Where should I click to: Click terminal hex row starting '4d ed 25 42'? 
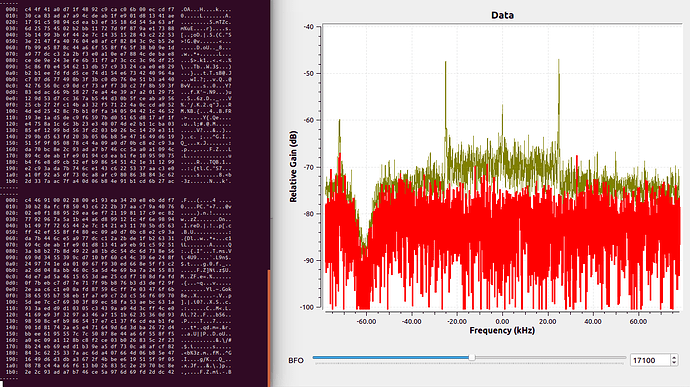118,111
